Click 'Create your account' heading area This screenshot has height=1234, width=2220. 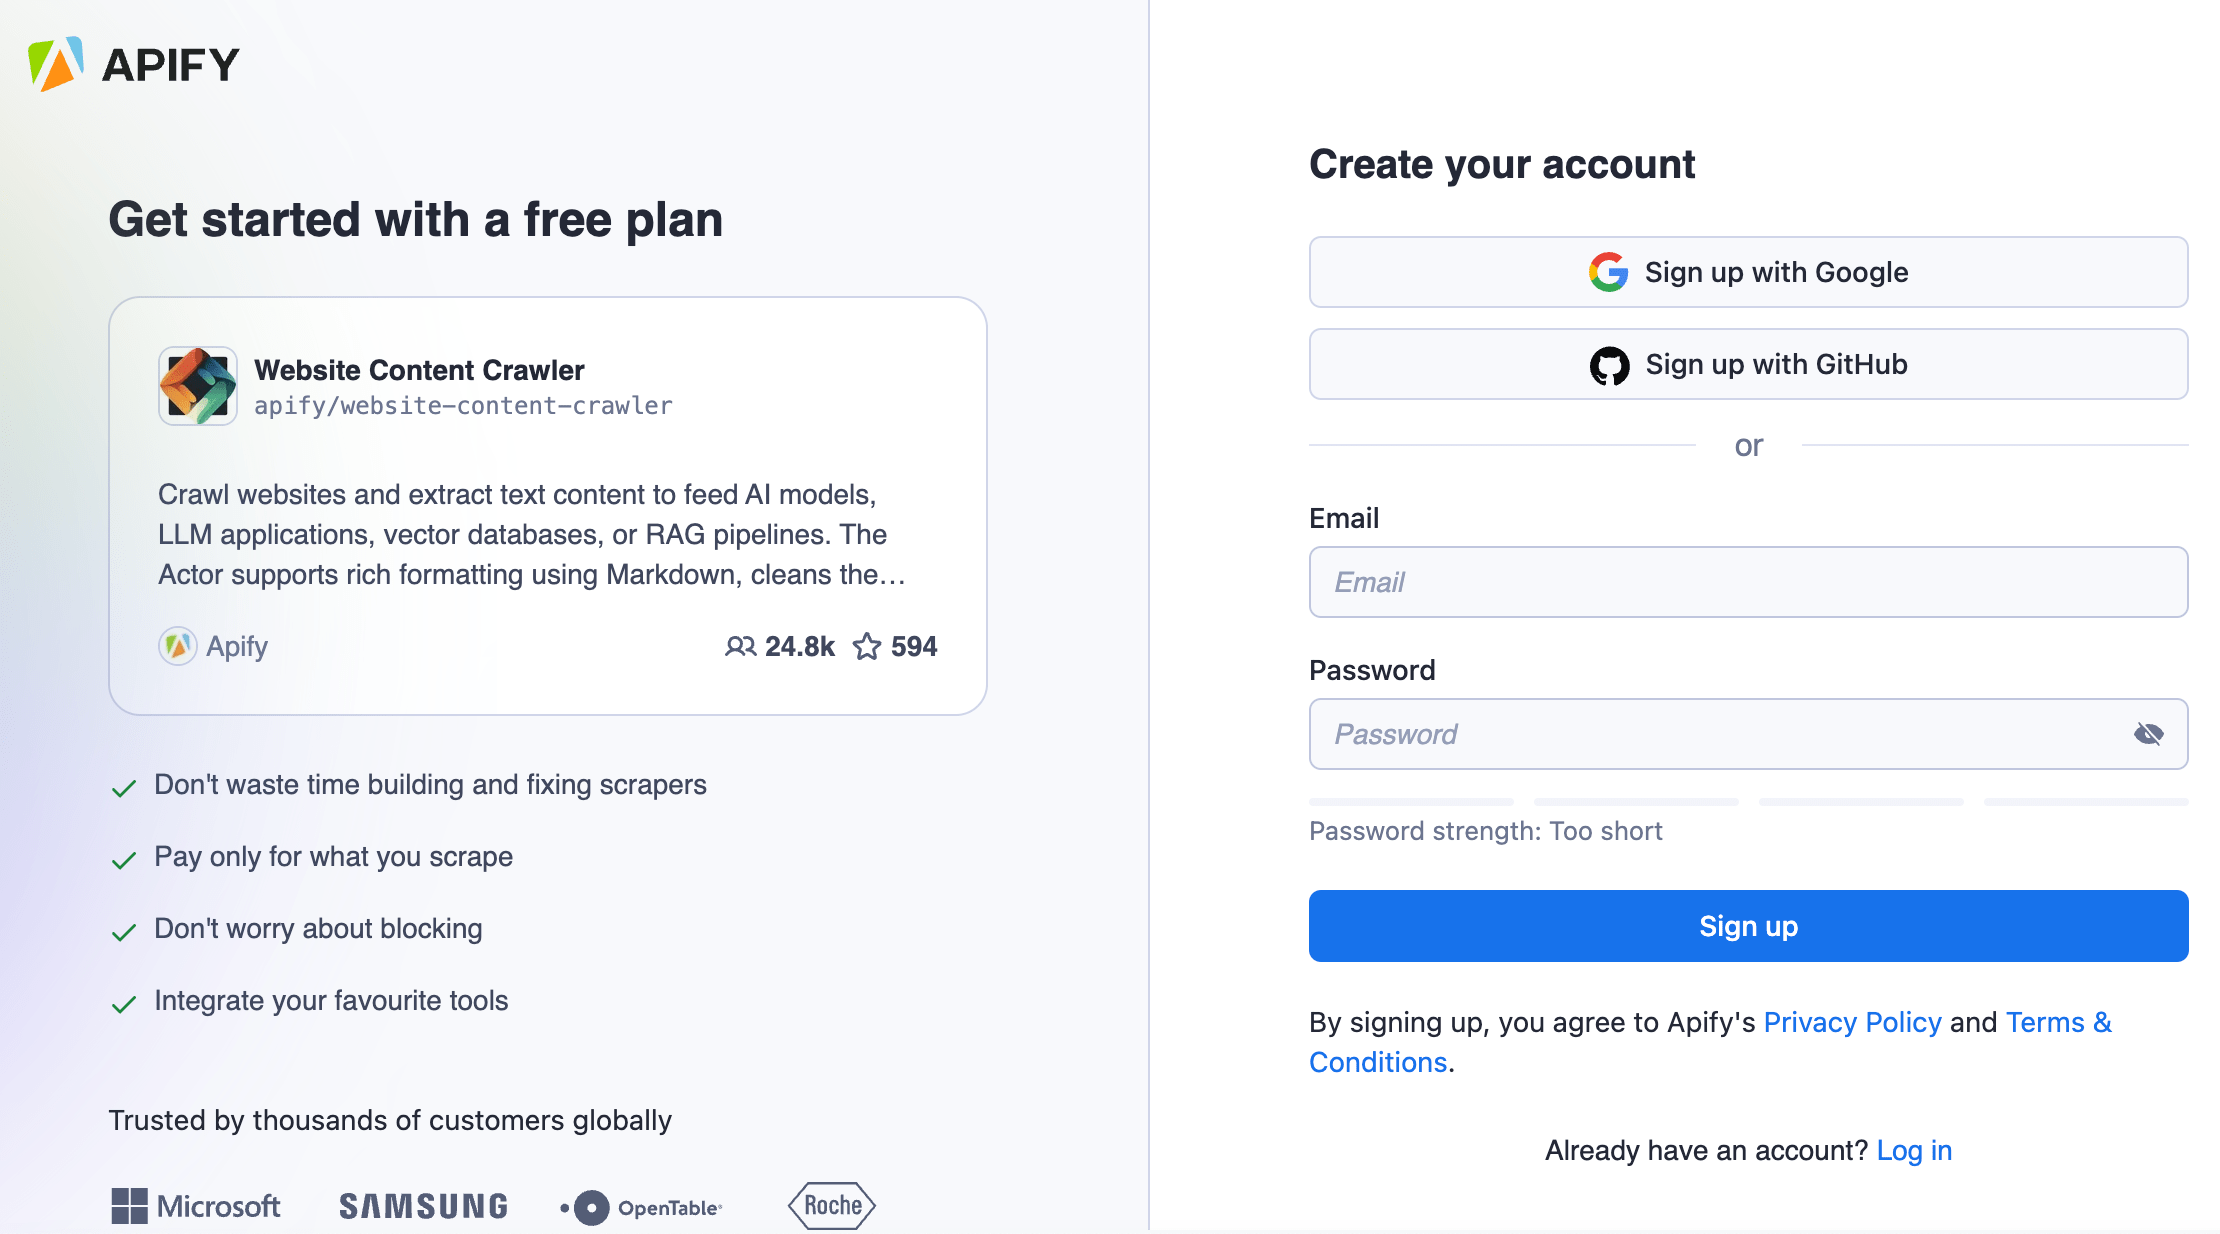(x=1502, y=164)
